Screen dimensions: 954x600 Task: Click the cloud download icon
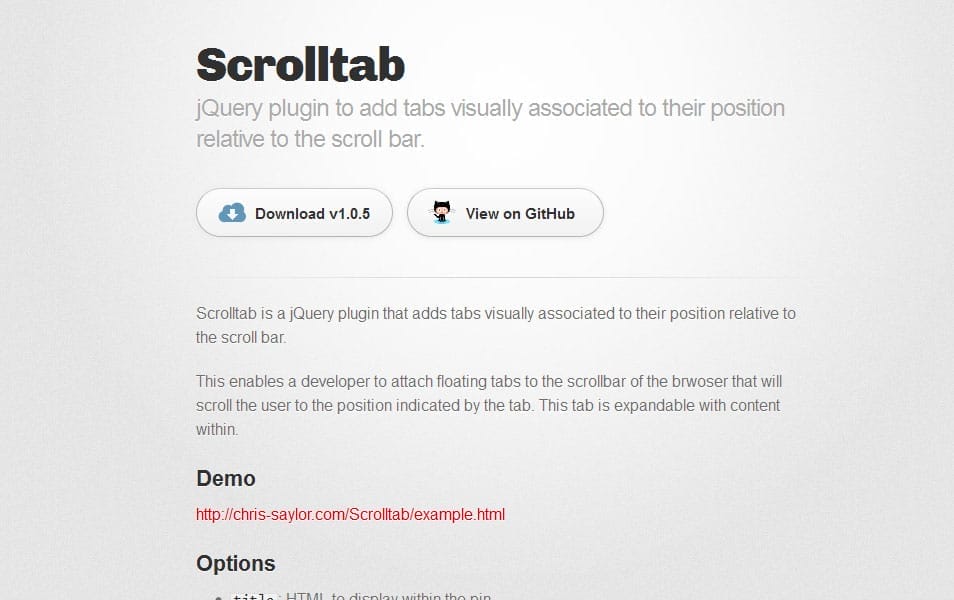click(231, 212)
